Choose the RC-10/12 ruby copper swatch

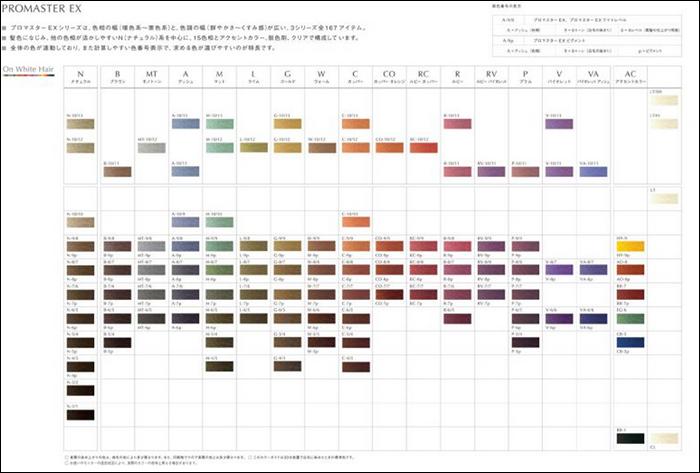[x=424, y=148]
